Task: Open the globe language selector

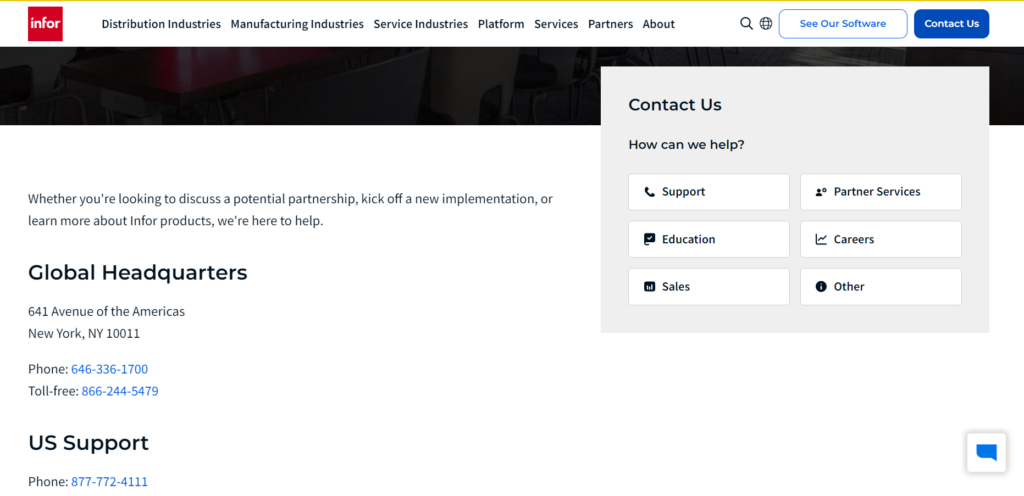Action: click(x=765, y=23)
